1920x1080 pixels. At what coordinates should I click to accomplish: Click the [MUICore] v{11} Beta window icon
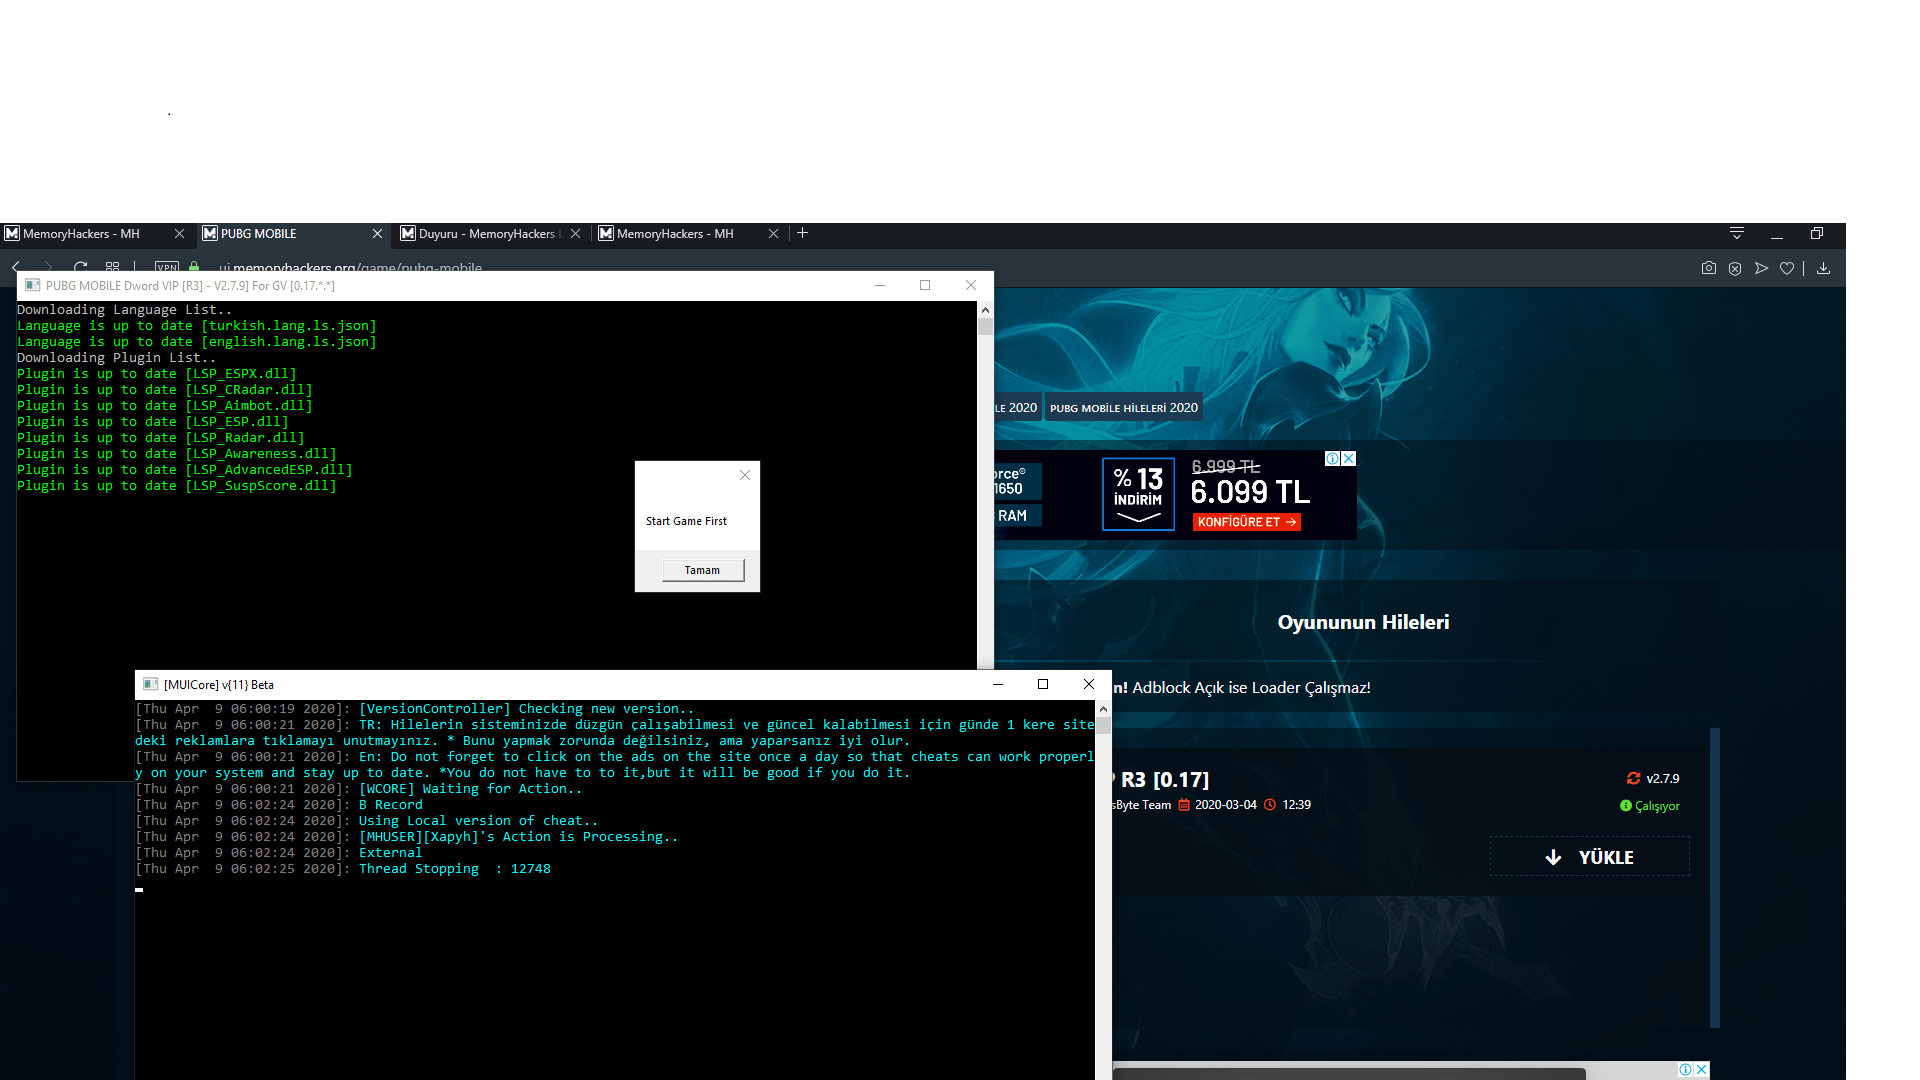click(151, 684)
